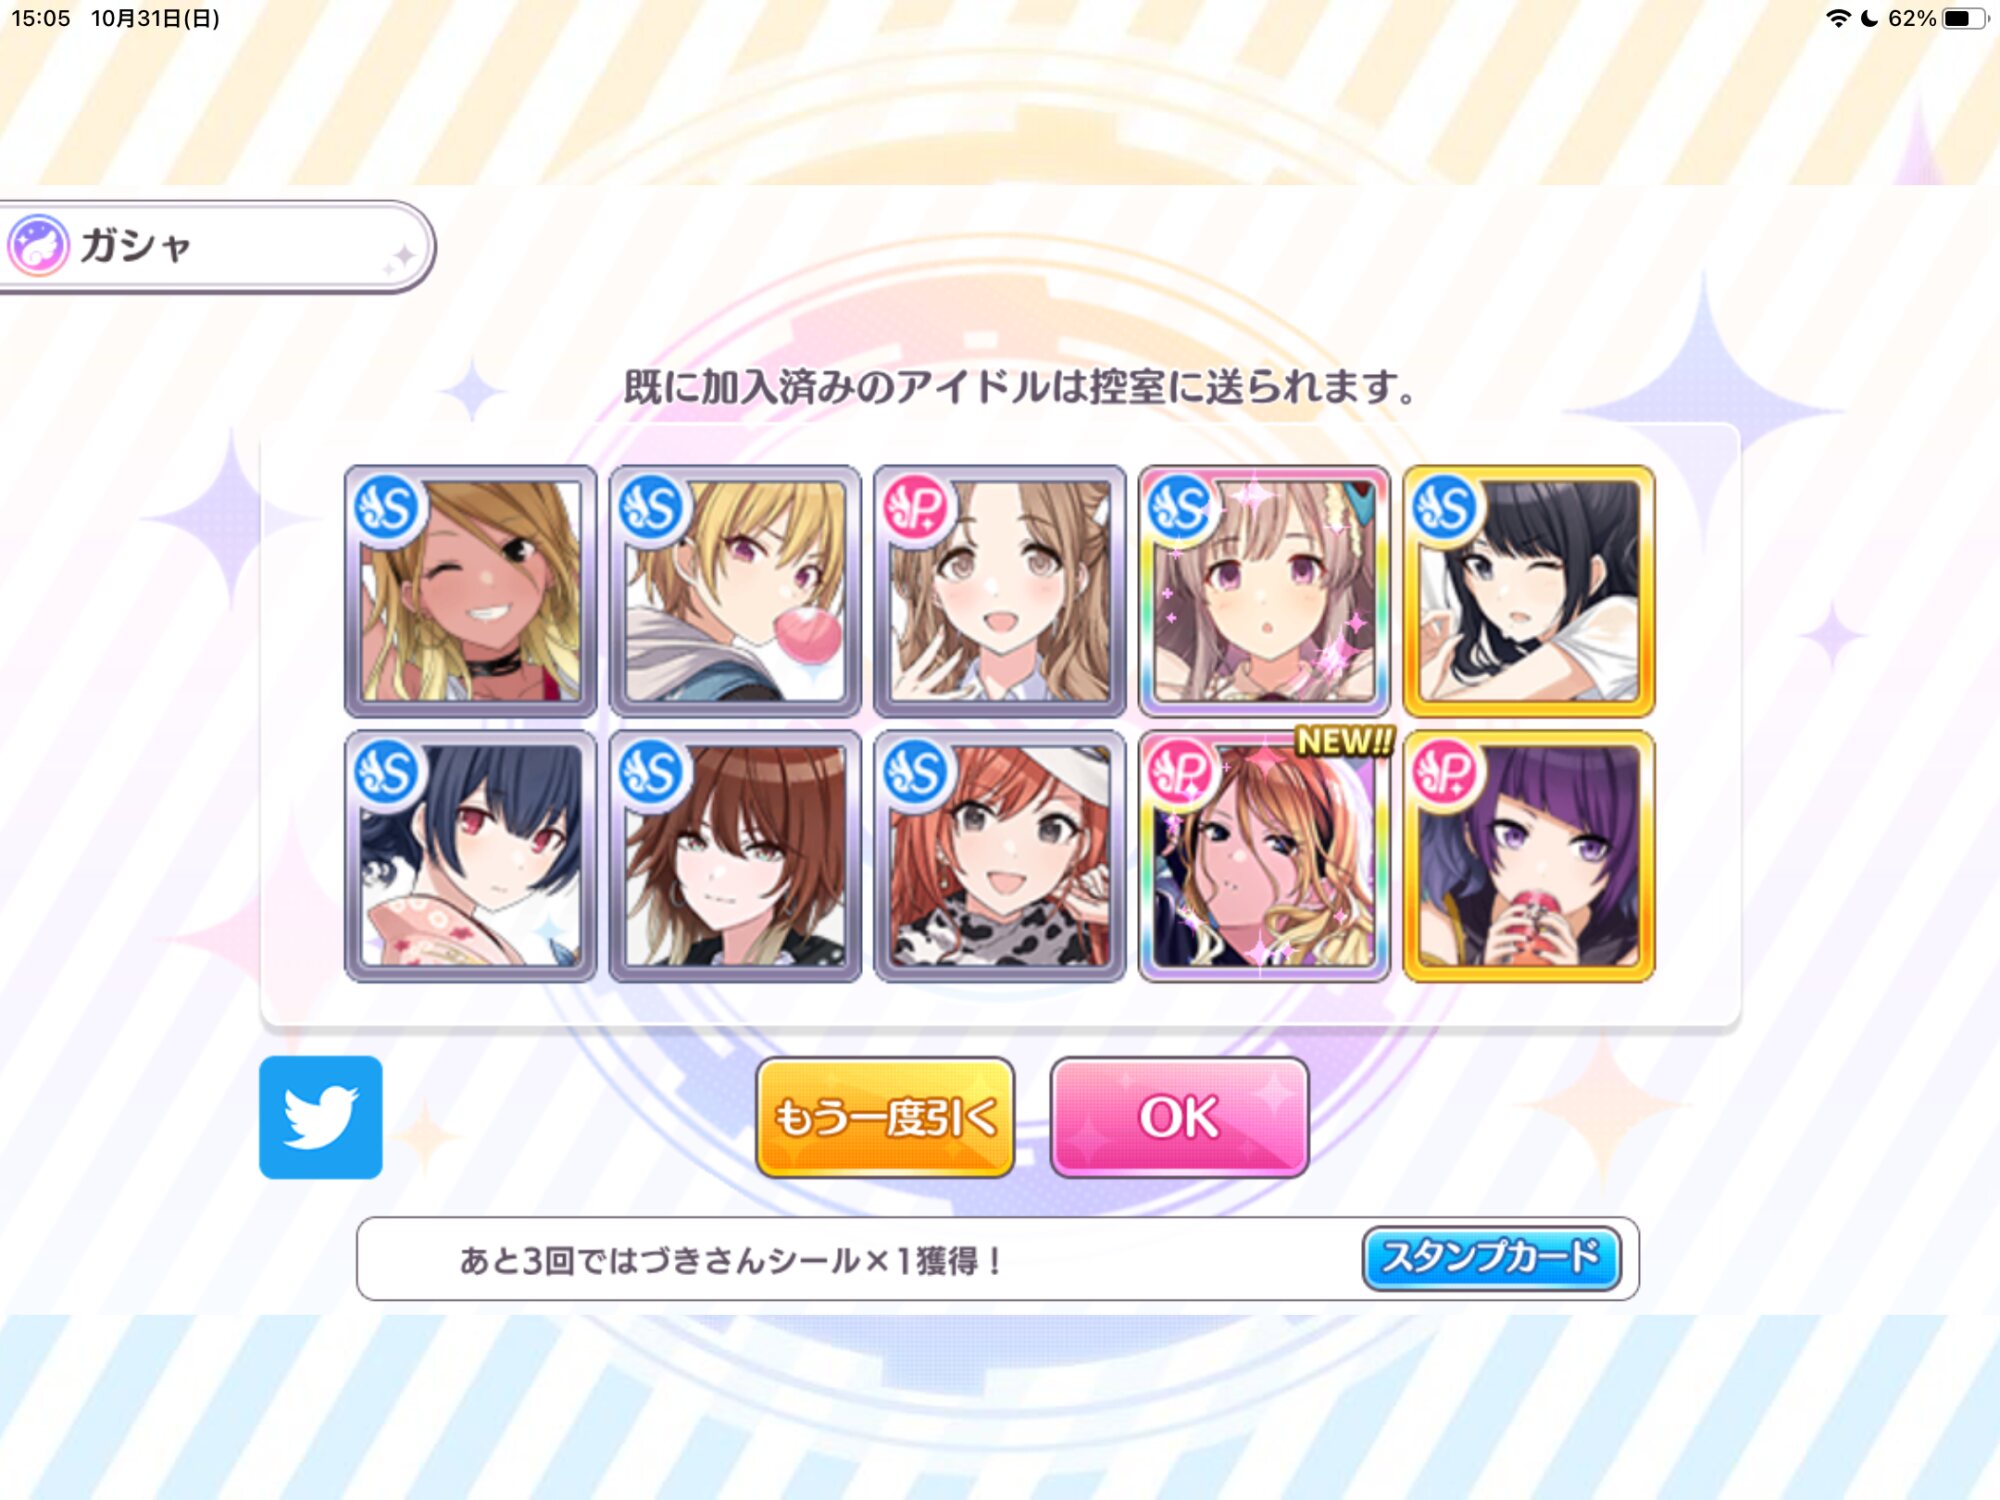The height and width of the screenshot is (1500, 2000).
Task: Tap the あと3回 stamp progress message bar
Action: click(997, 1259)
